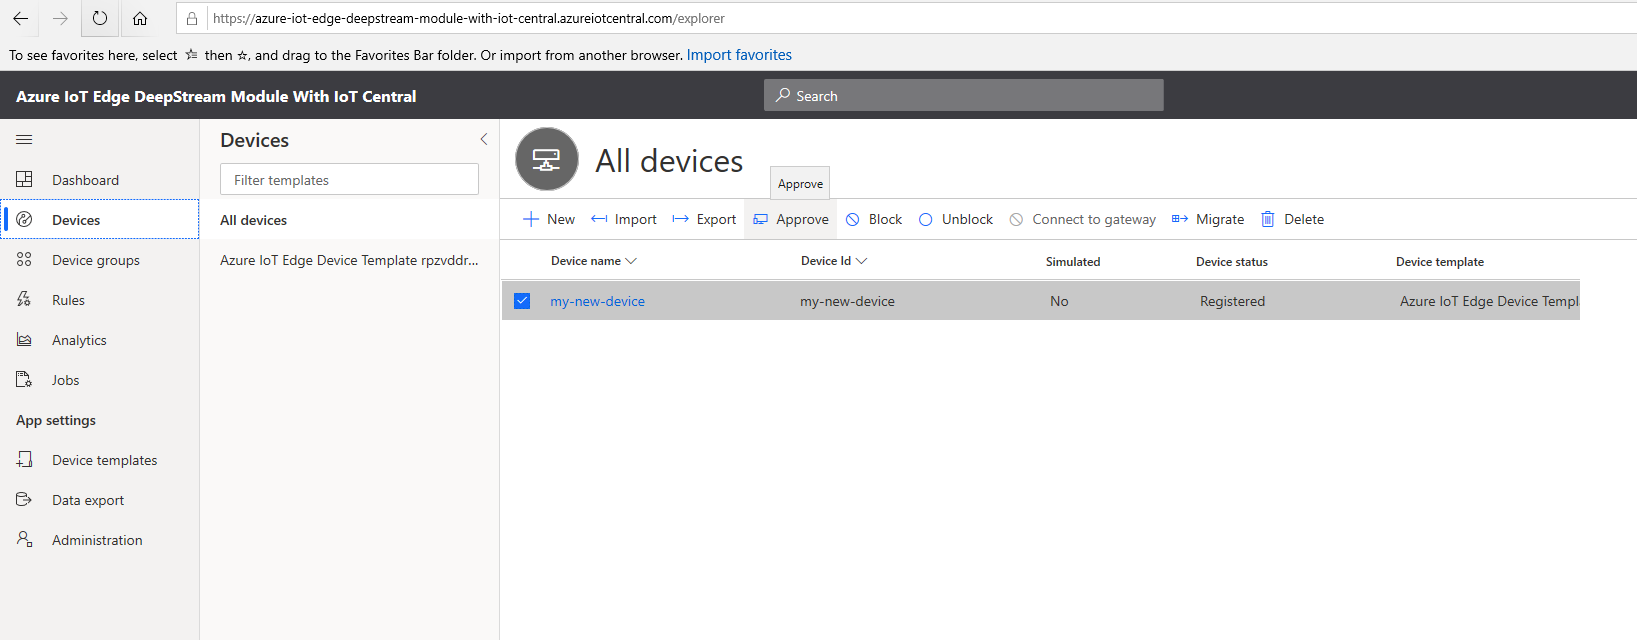Image resolution: width=1637 pixels, height=640 pixels.
Task: Open the browser home page icon
Action: tap(140, 18)
